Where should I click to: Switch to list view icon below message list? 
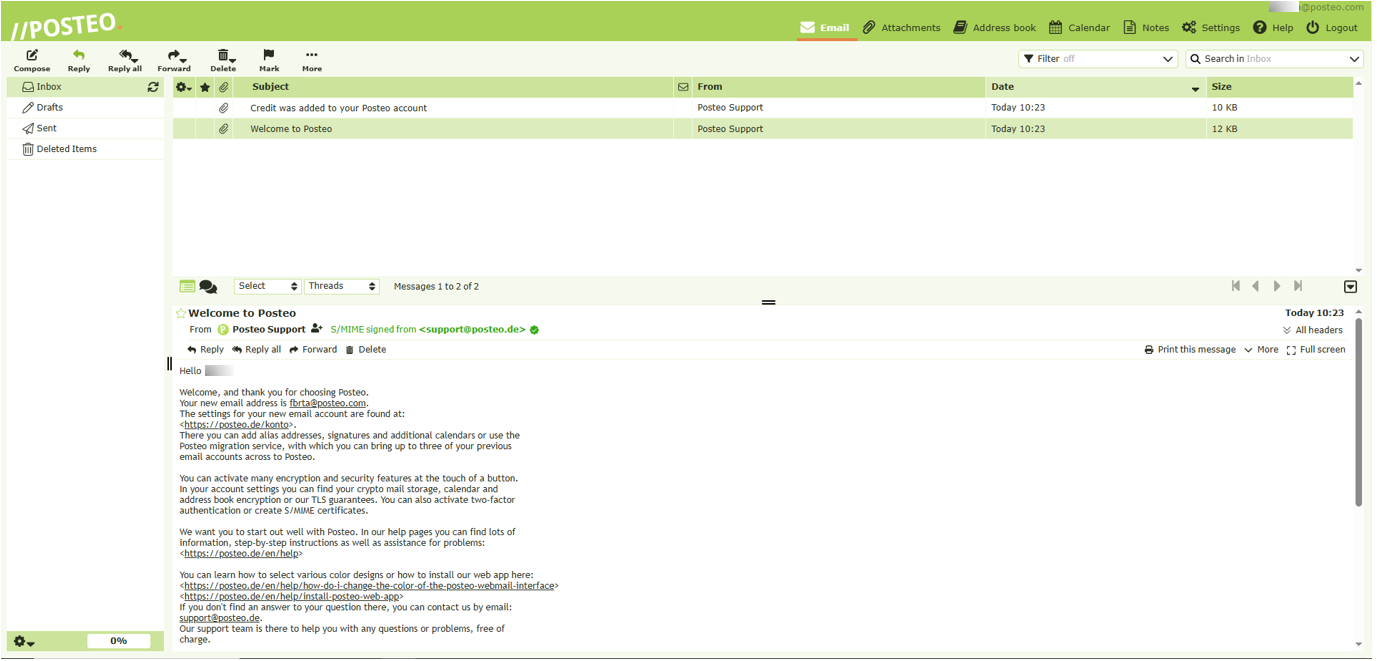[x=187, y=287]
